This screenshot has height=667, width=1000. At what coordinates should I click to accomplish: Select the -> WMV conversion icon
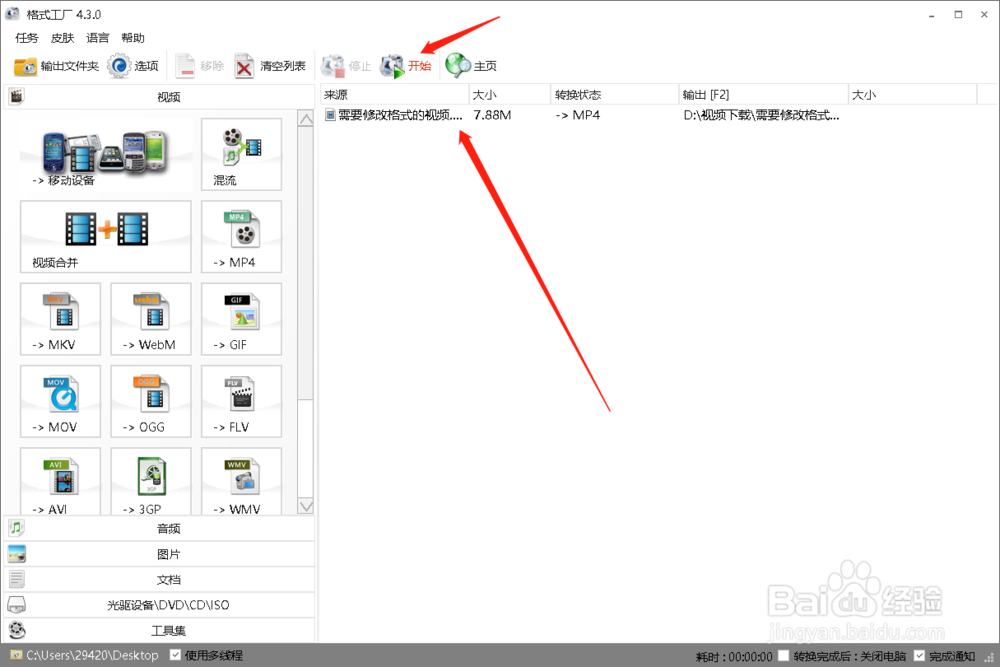pos(241,481)
